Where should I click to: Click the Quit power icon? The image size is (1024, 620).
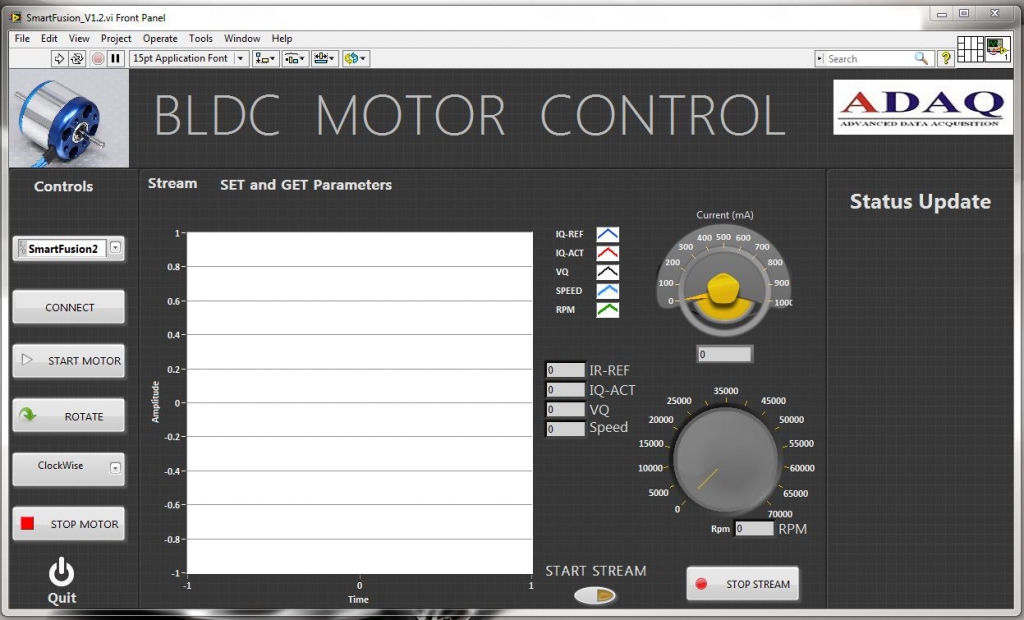click(x=62, y=573)
